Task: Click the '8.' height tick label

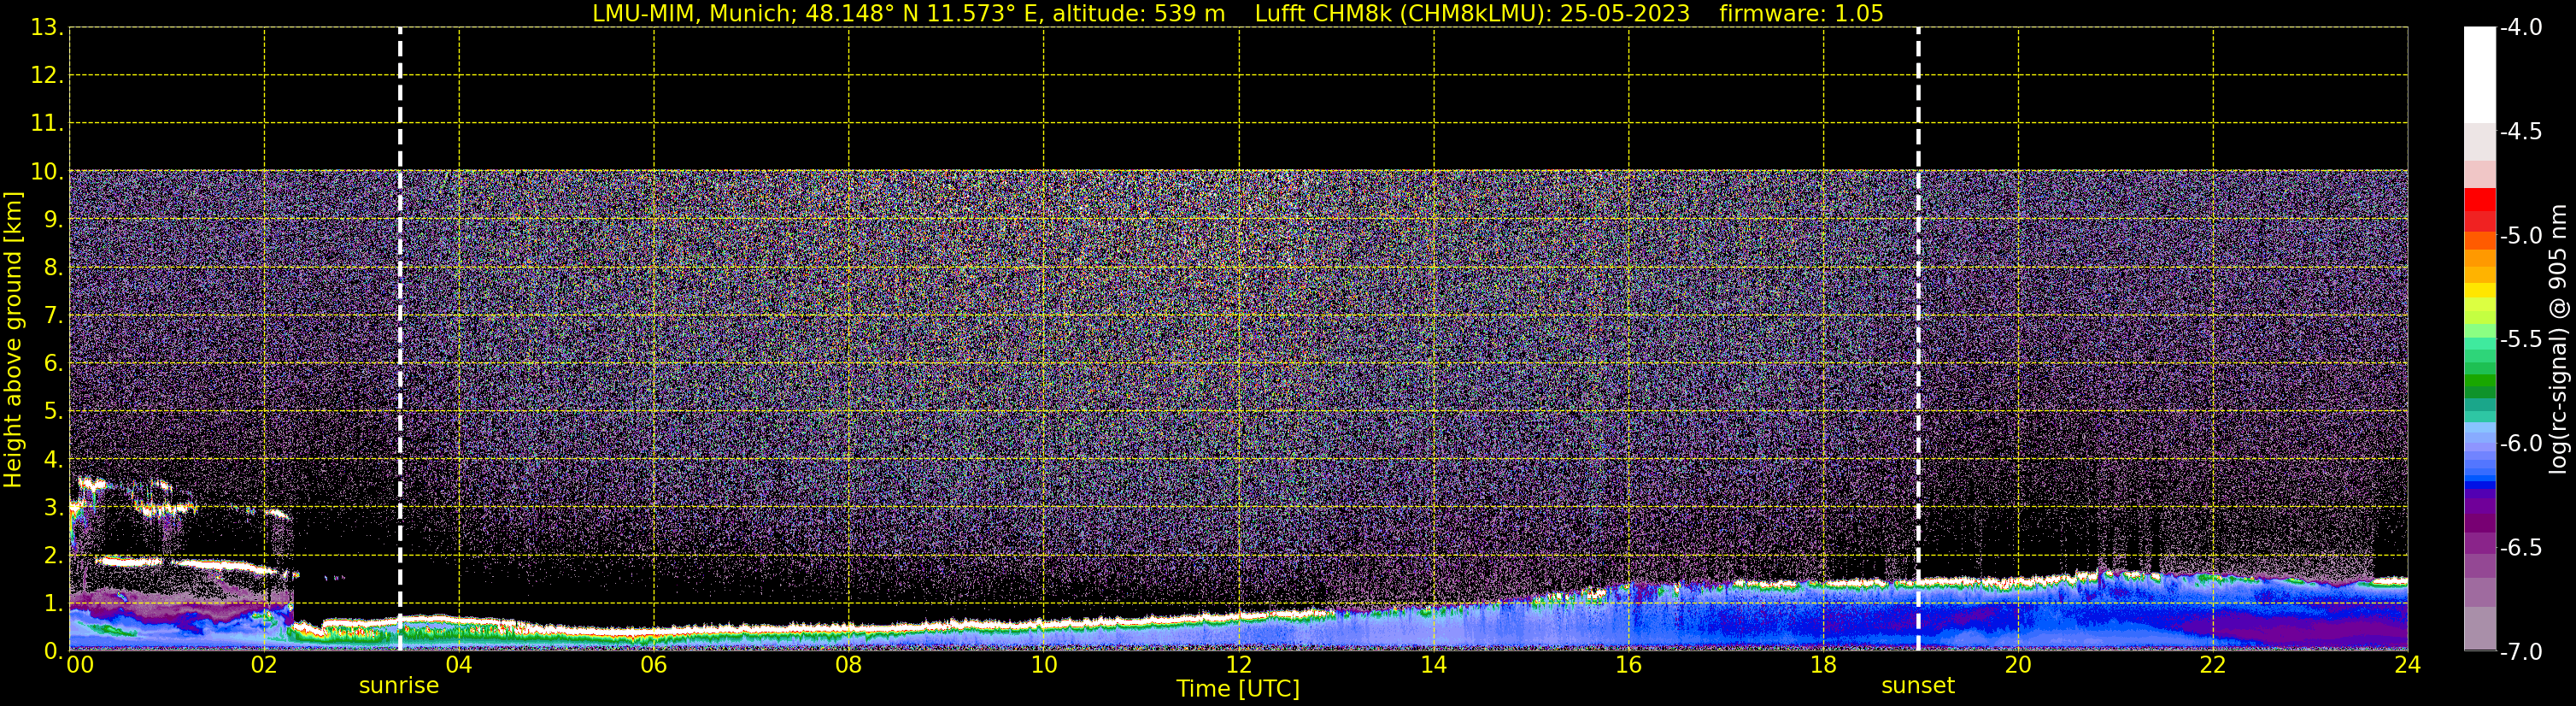Action: pos(53,268)
